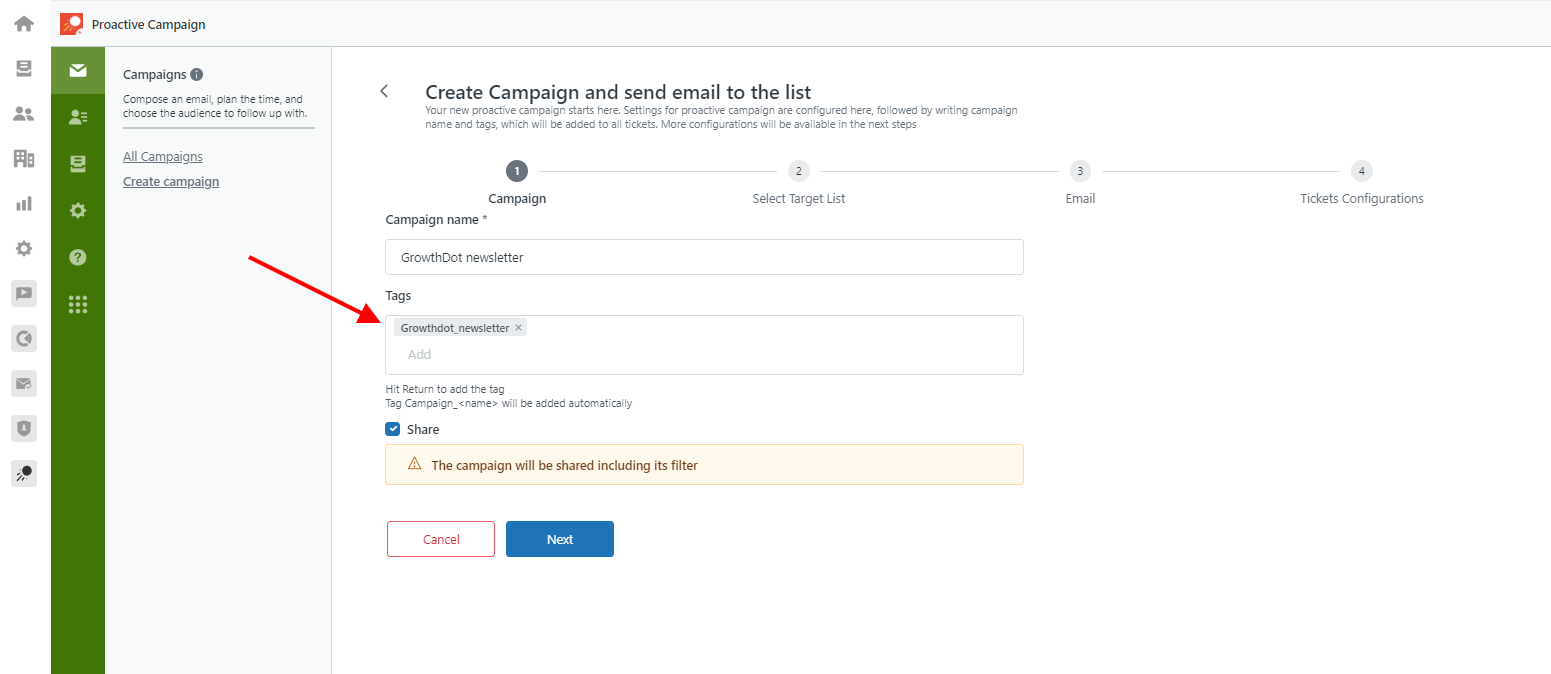Open the Admin gear icon in the gray sidebar
This screenshot has width=1551, height=674.
tap(24, 248)
